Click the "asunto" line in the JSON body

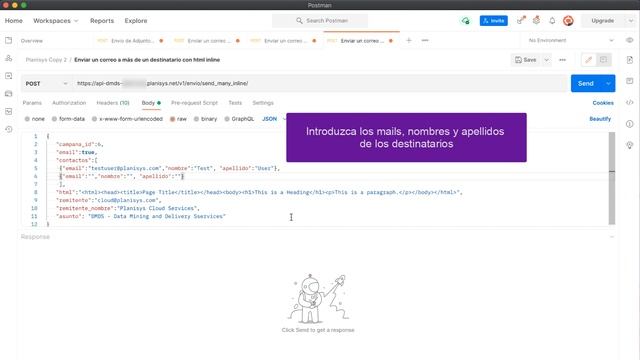pyautogui.click(x=140, y=216)
